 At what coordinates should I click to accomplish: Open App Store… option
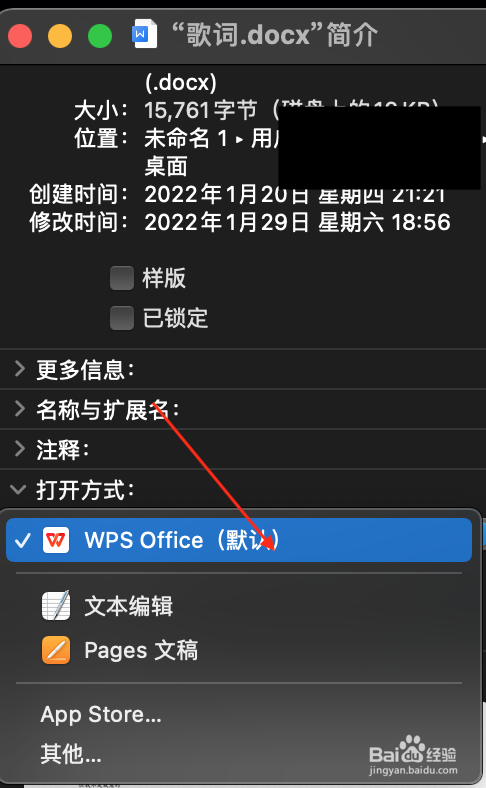click(x=101, y=714)
